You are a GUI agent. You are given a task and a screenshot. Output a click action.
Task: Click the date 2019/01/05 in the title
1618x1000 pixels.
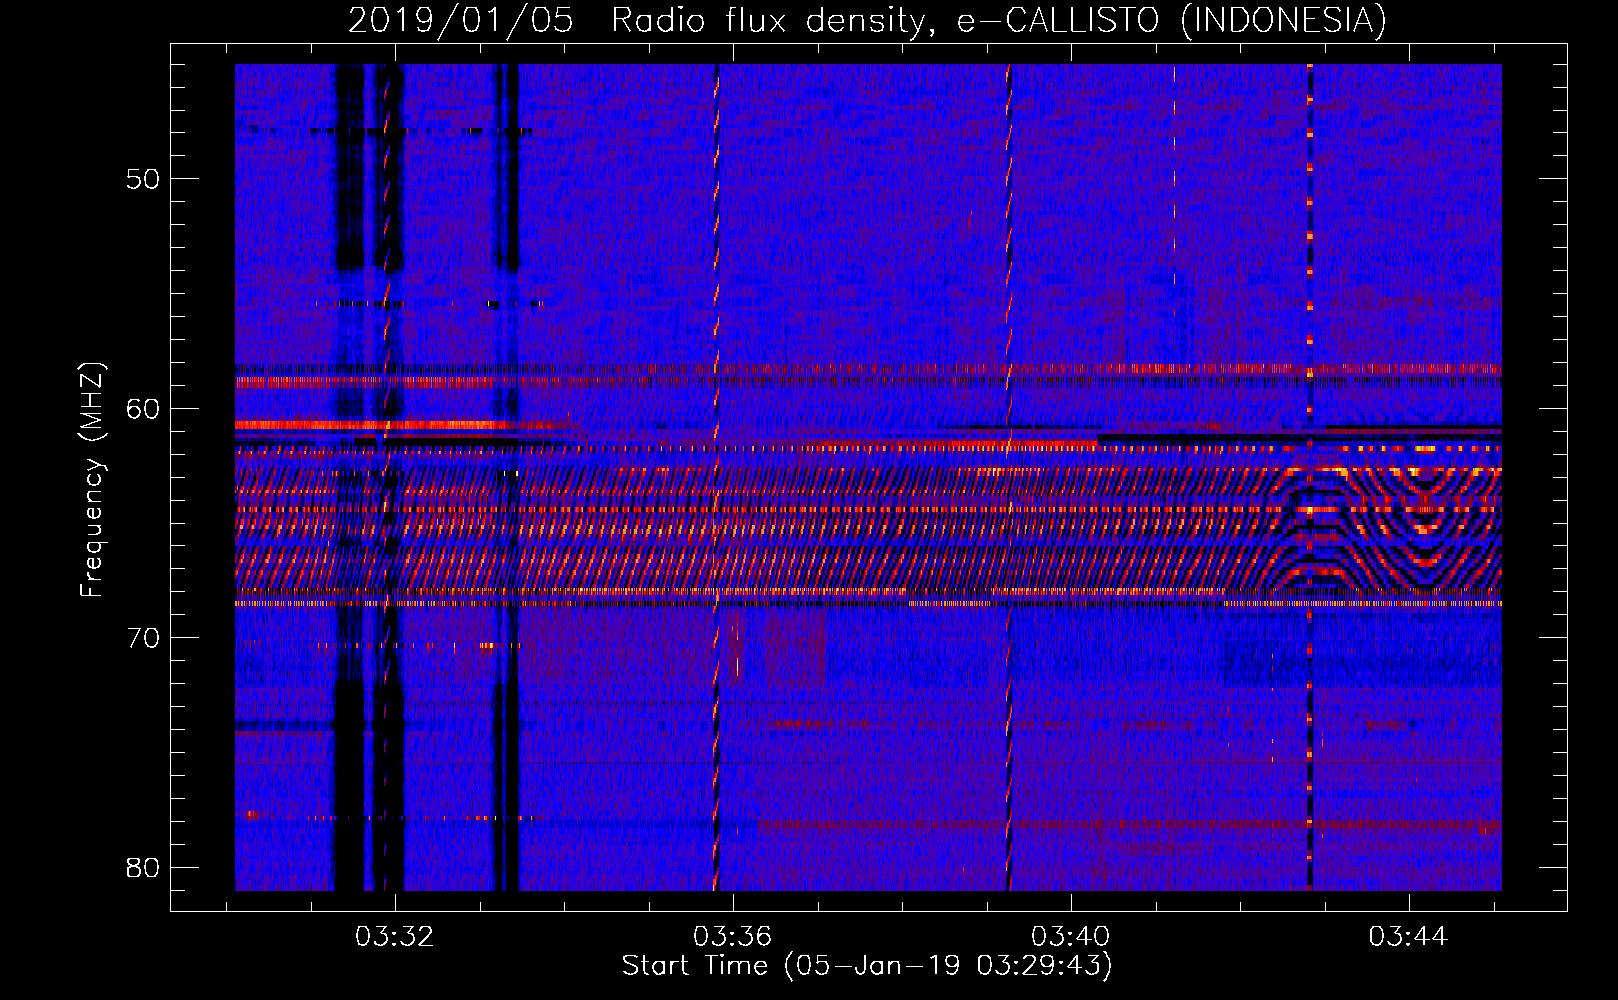click(x=461, y=20)
